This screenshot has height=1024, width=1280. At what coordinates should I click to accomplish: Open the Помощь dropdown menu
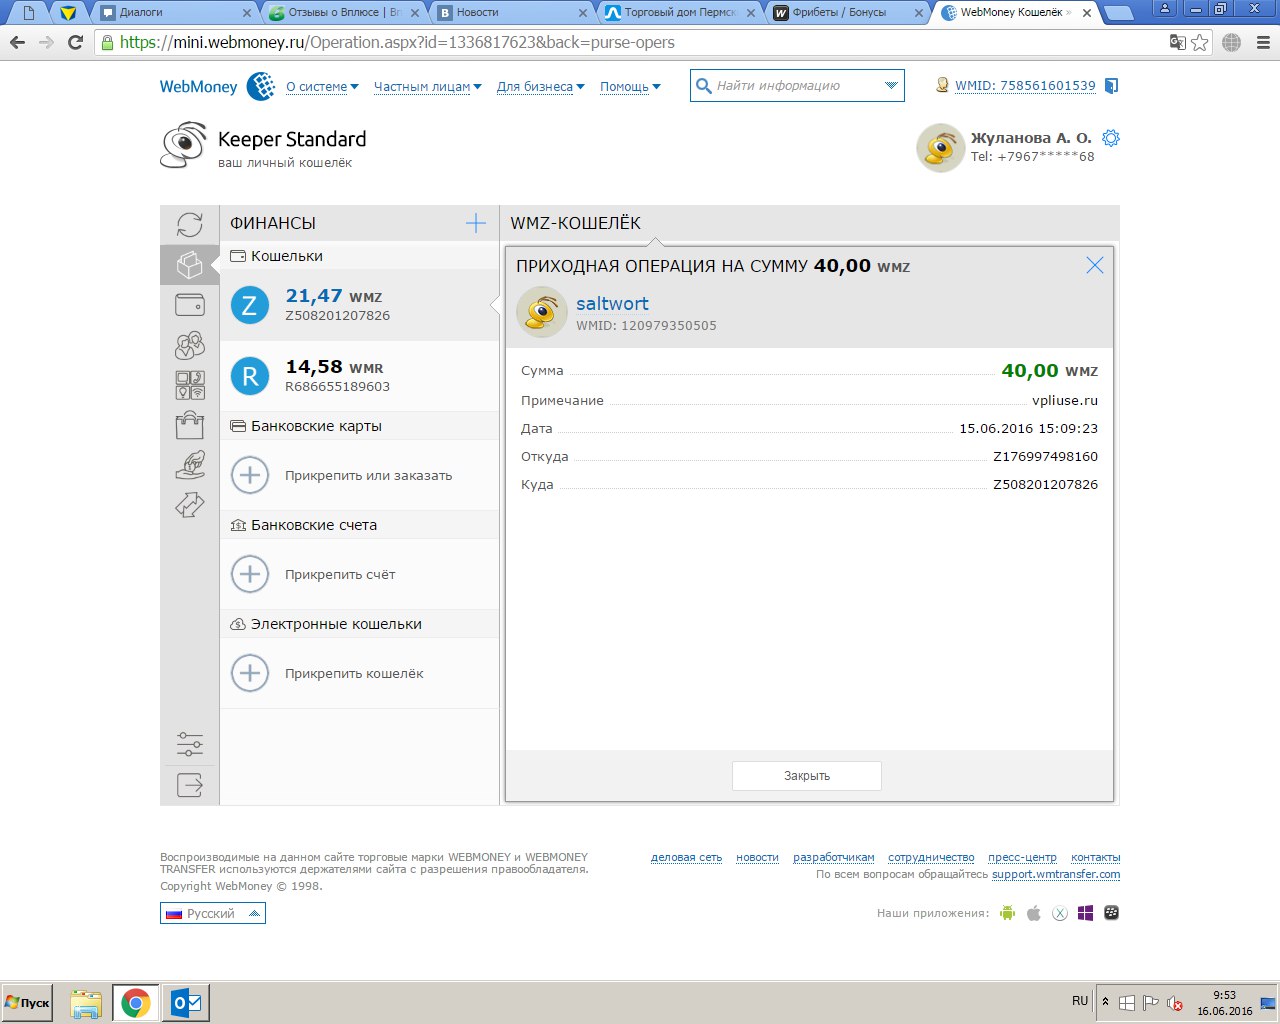click(630, 87)
